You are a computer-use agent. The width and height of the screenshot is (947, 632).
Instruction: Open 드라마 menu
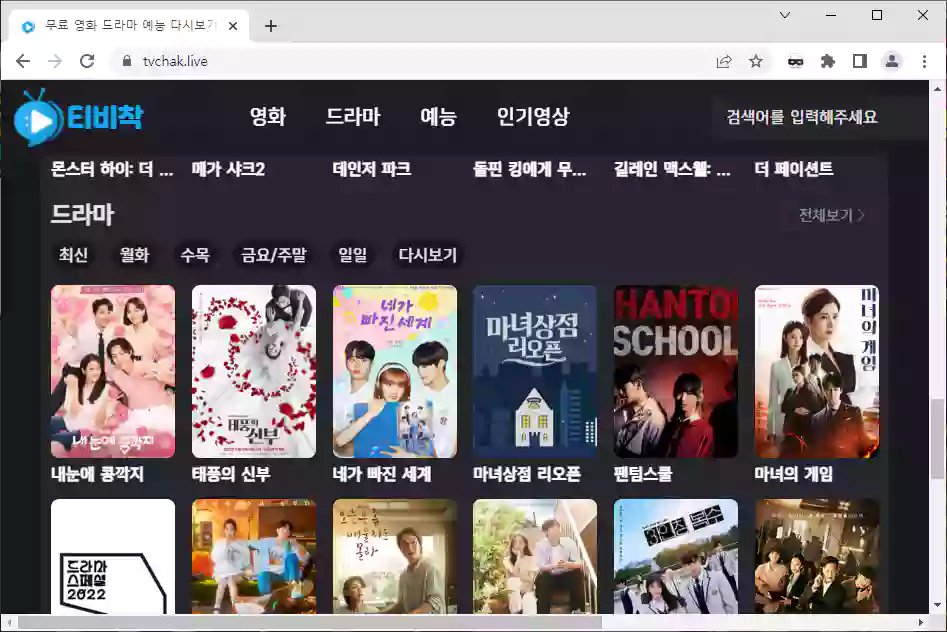click(353, 117)
